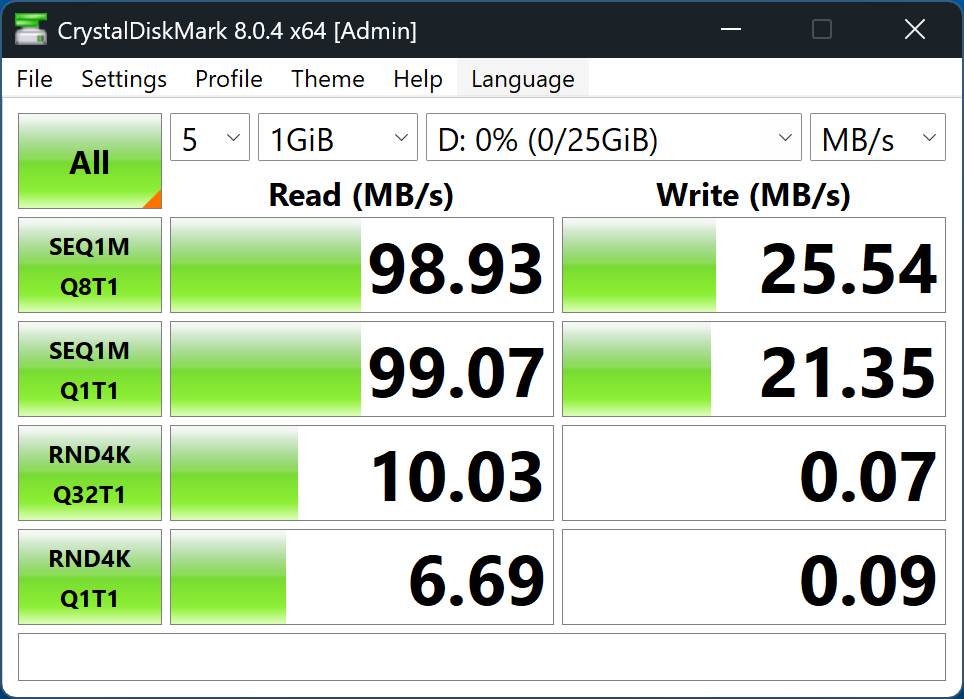
Task: Minimize the CrystalDiskMark window
Action: (x=730, y=29)
